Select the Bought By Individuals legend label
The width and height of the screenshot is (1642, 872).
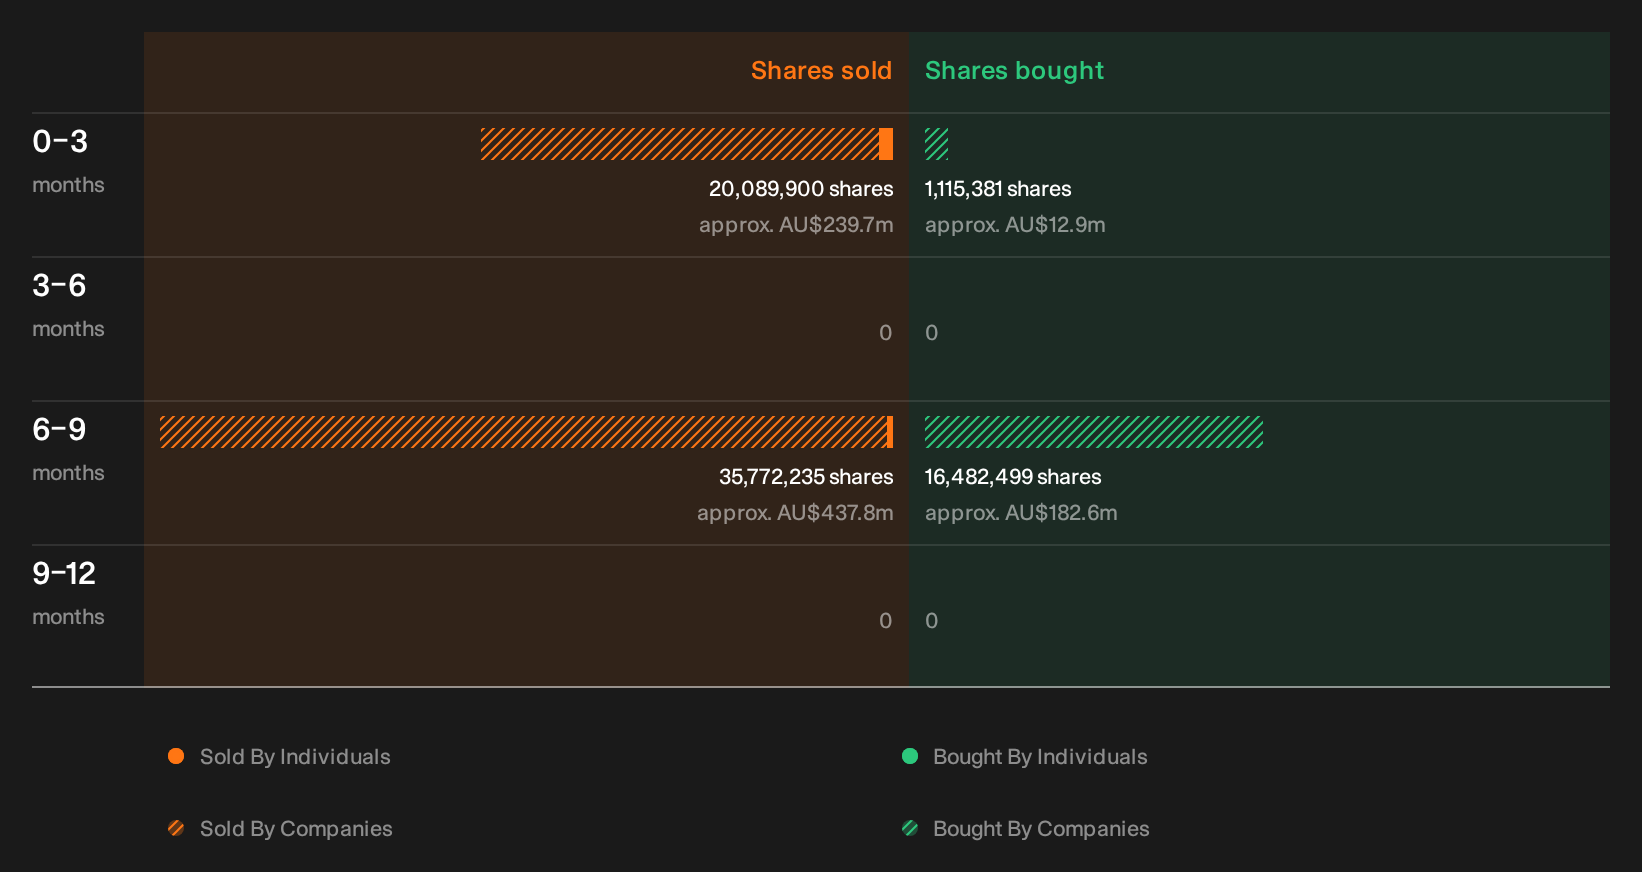(x=1040, y=757)
